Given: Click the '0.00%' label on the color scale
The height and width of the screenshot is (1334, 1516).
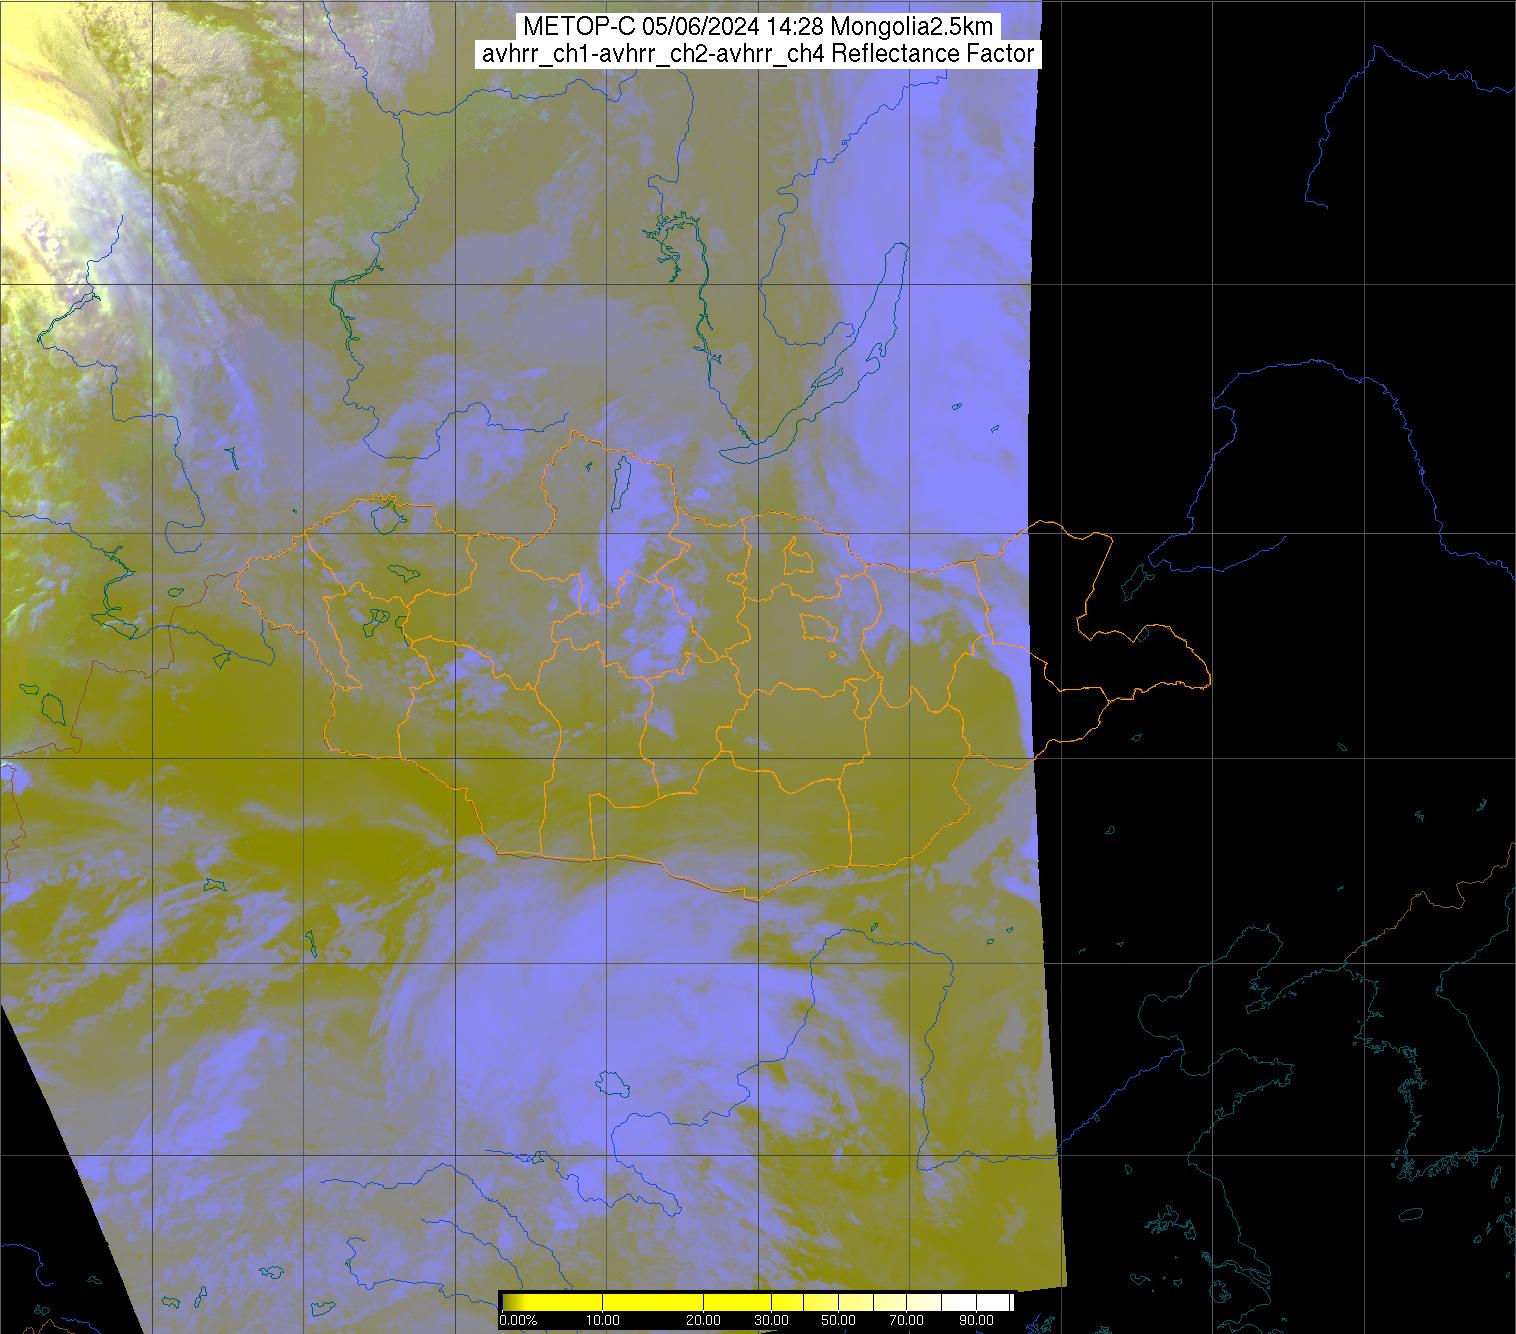Looking at the screenshot, I should (518, 1320).
